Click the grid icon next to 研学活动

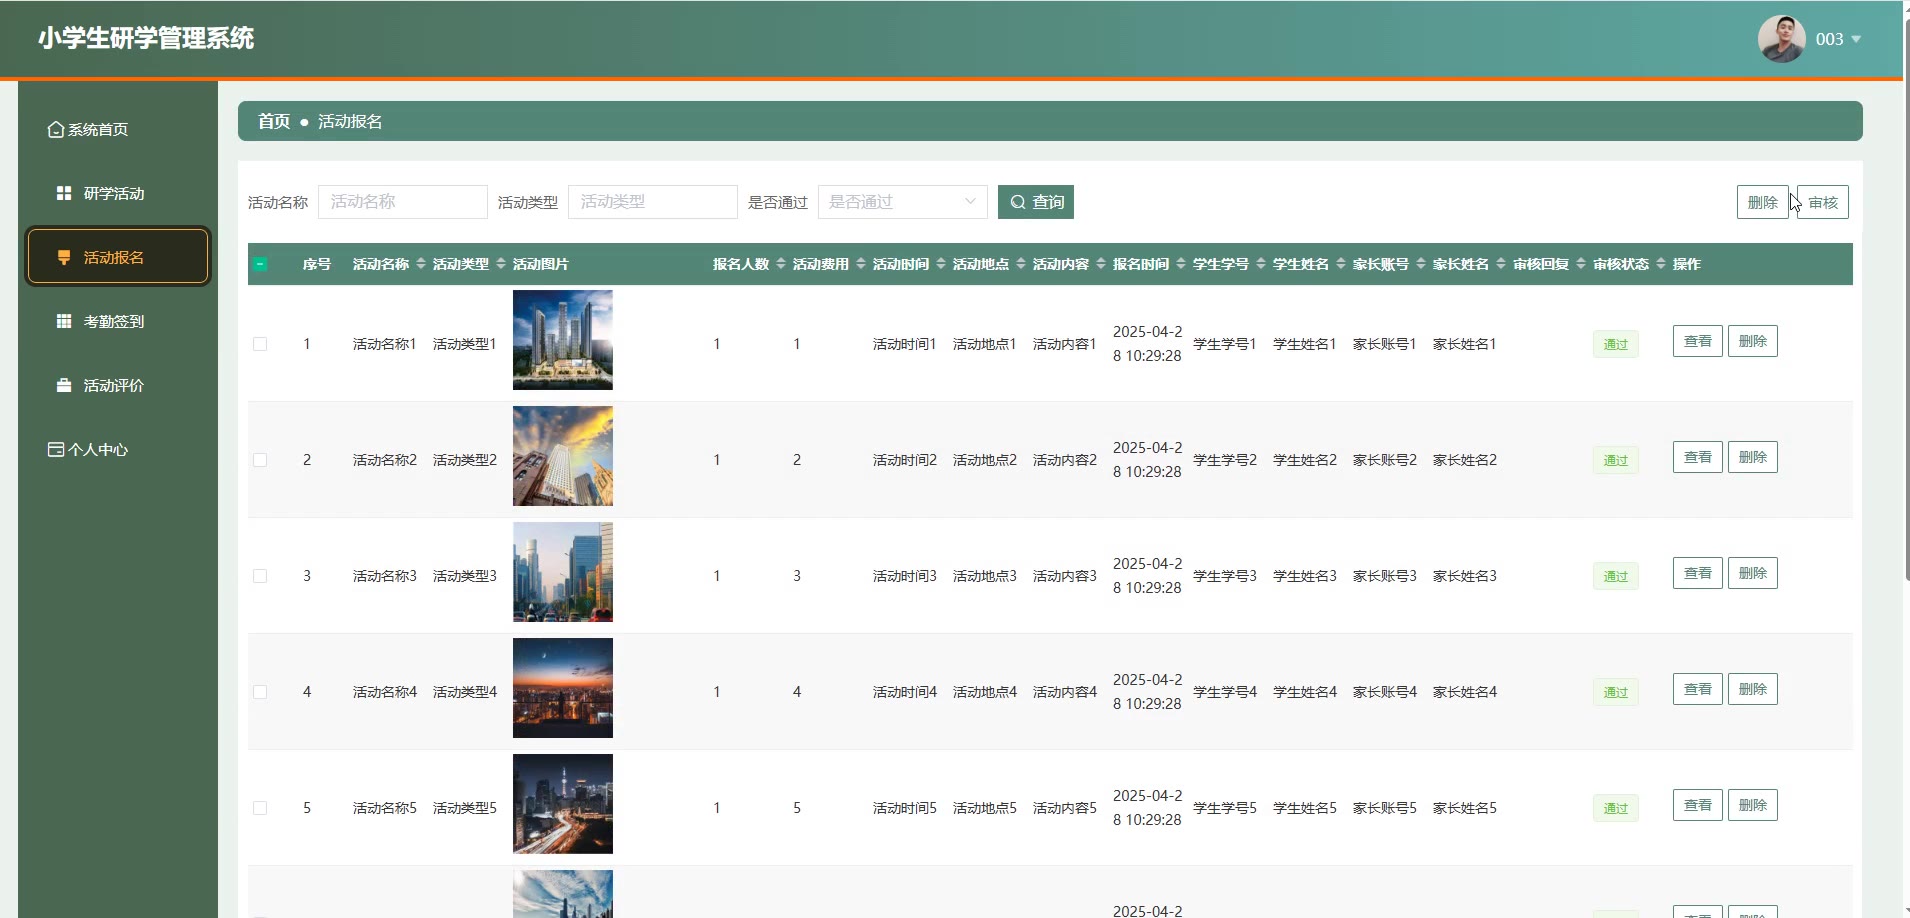(x=64, y=193)
